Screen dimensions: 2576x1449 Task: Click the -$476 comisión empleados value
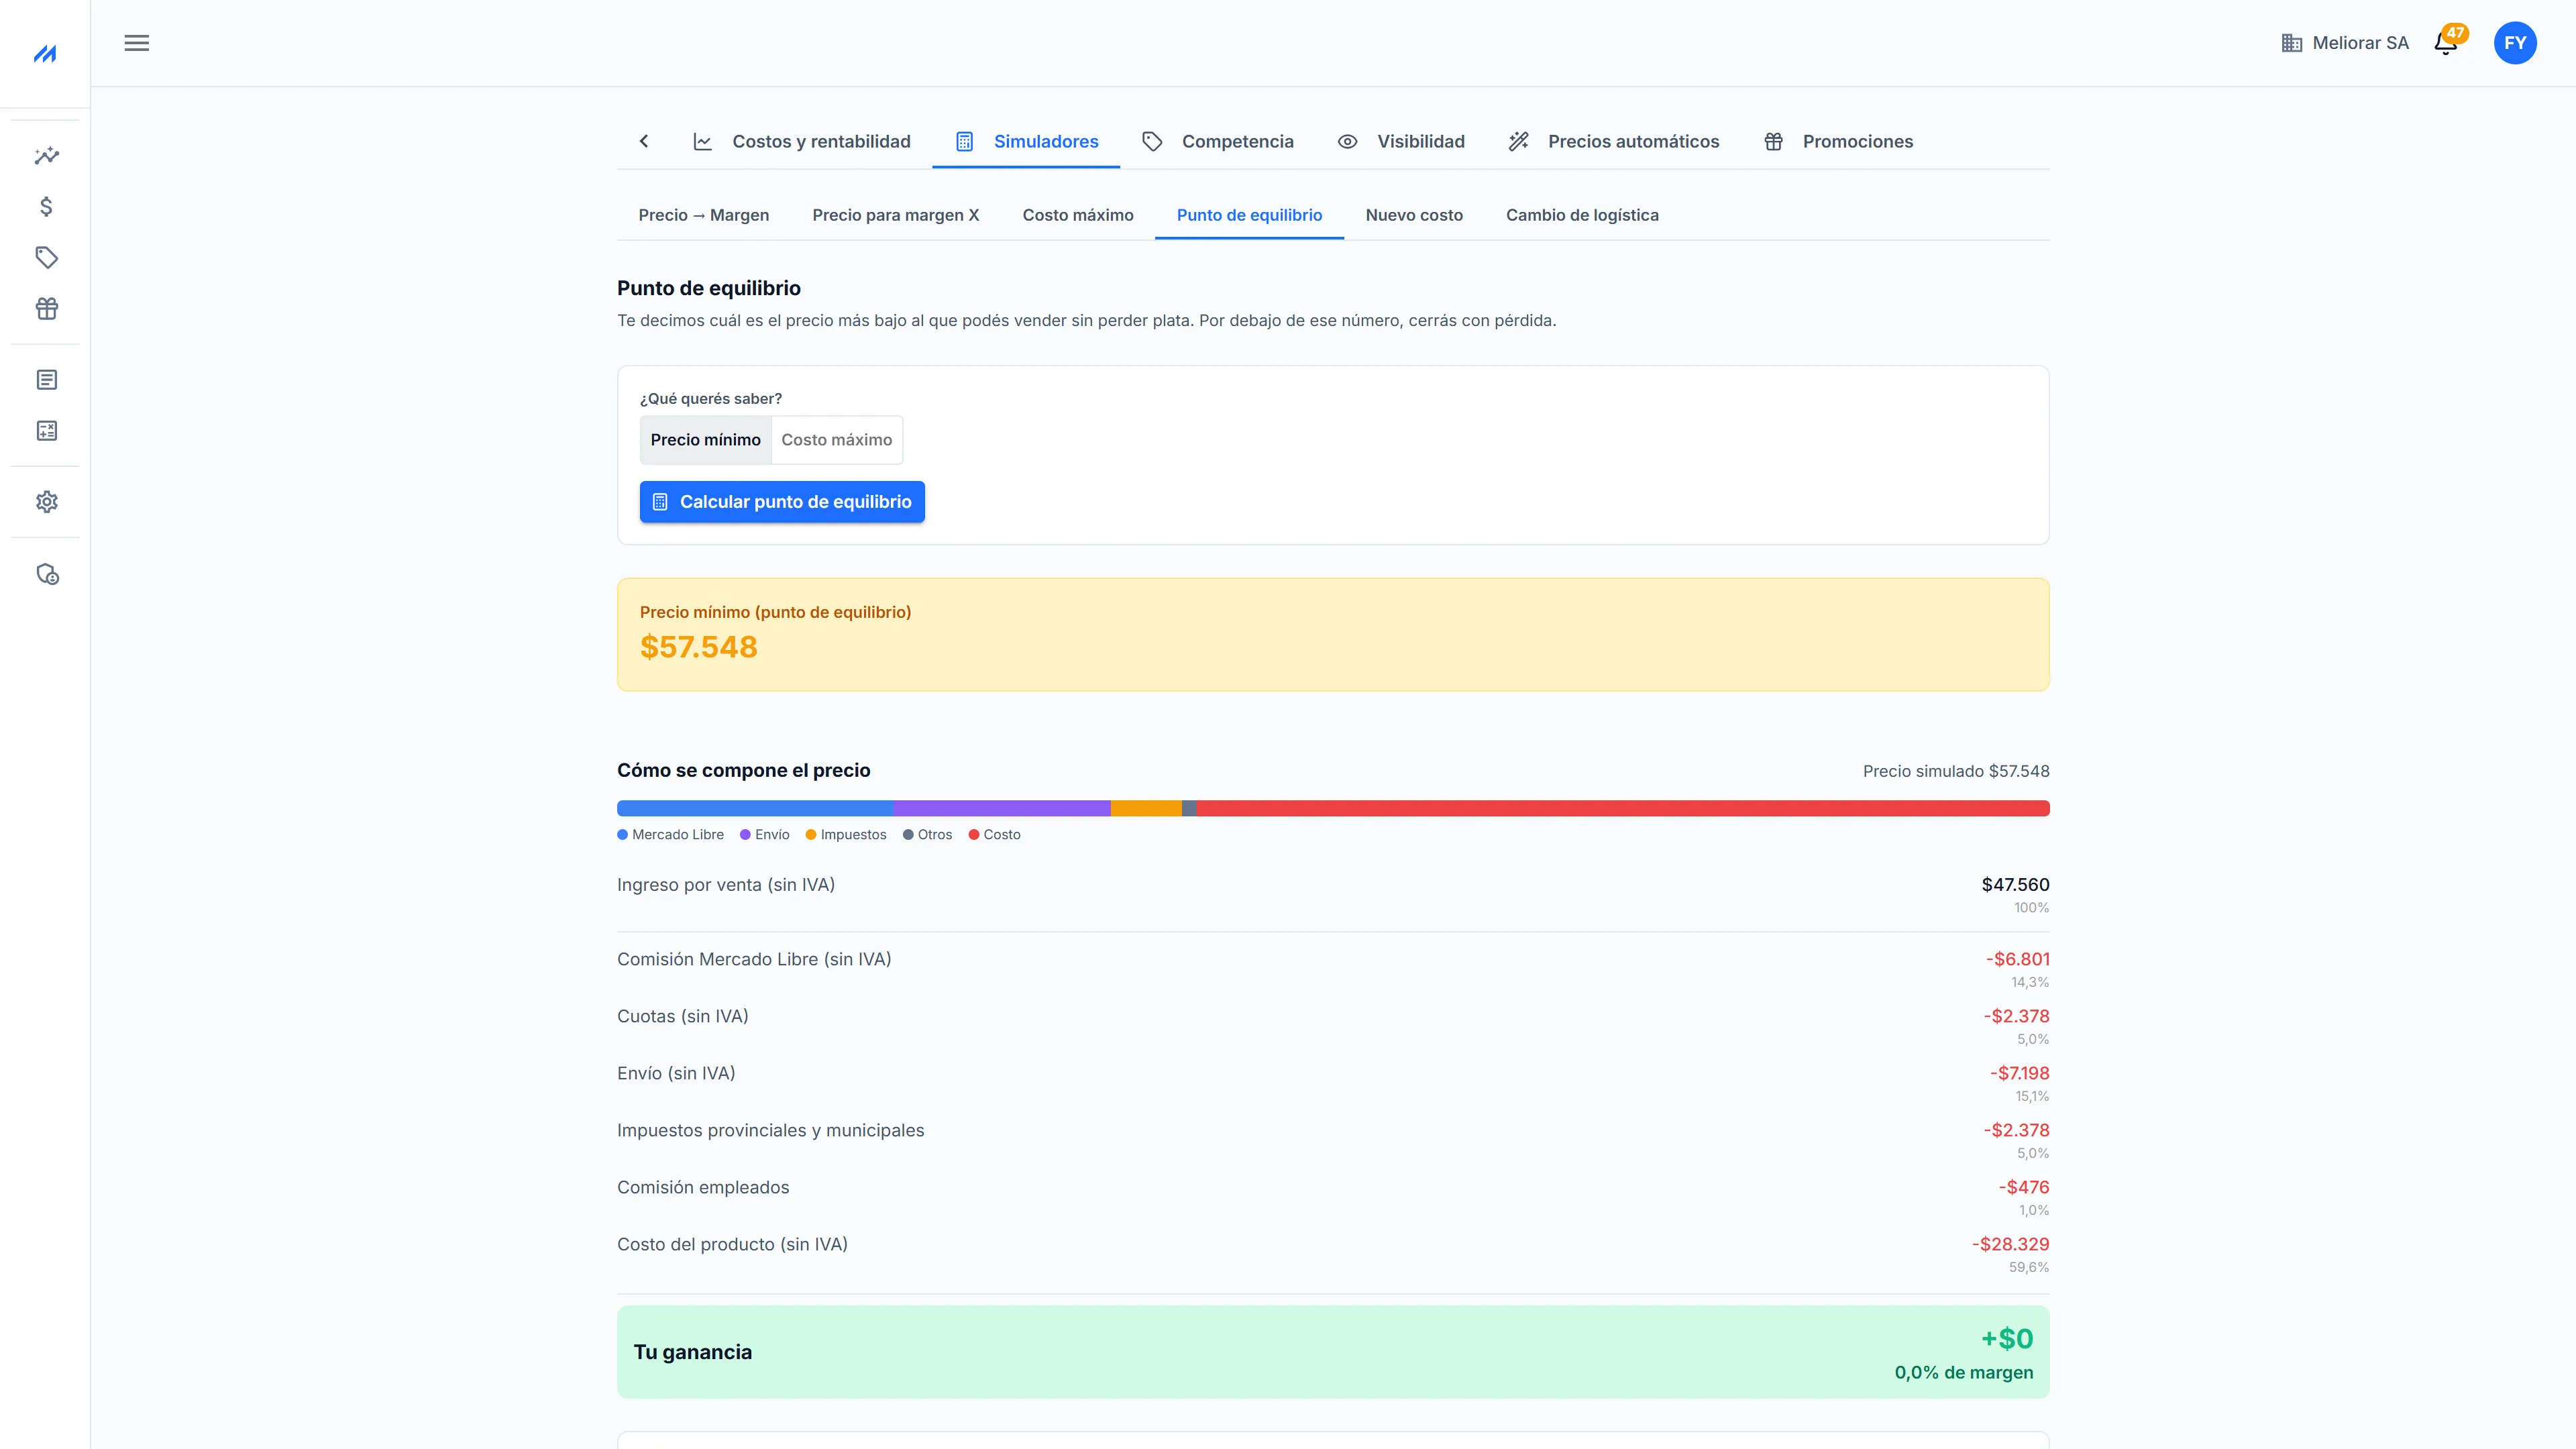(2024, 1187)
